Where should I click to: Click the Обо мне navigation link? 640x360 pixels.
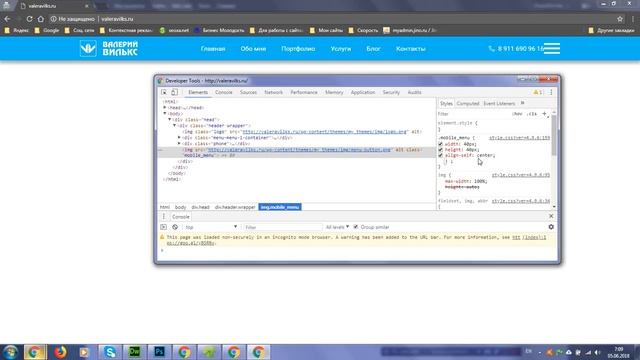(253, 49)
